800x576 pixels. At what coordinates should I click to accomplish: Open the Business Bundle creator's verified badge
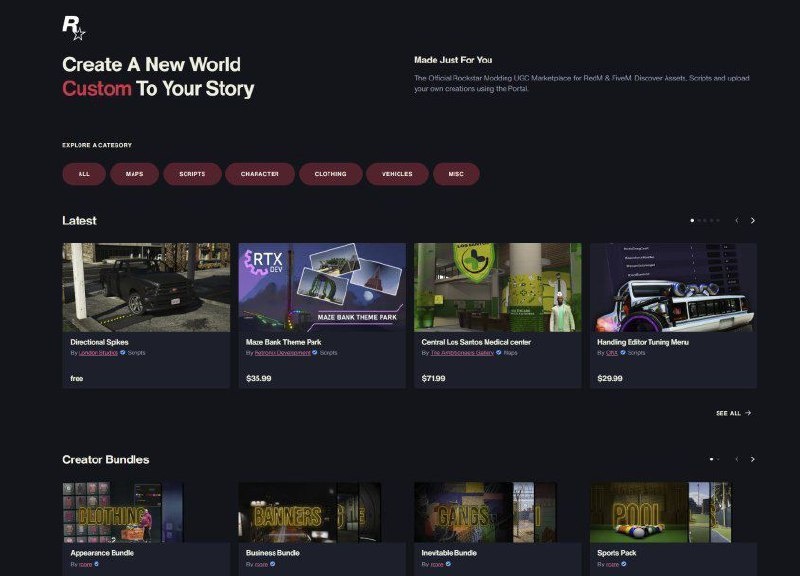click(x=272, y=564)
